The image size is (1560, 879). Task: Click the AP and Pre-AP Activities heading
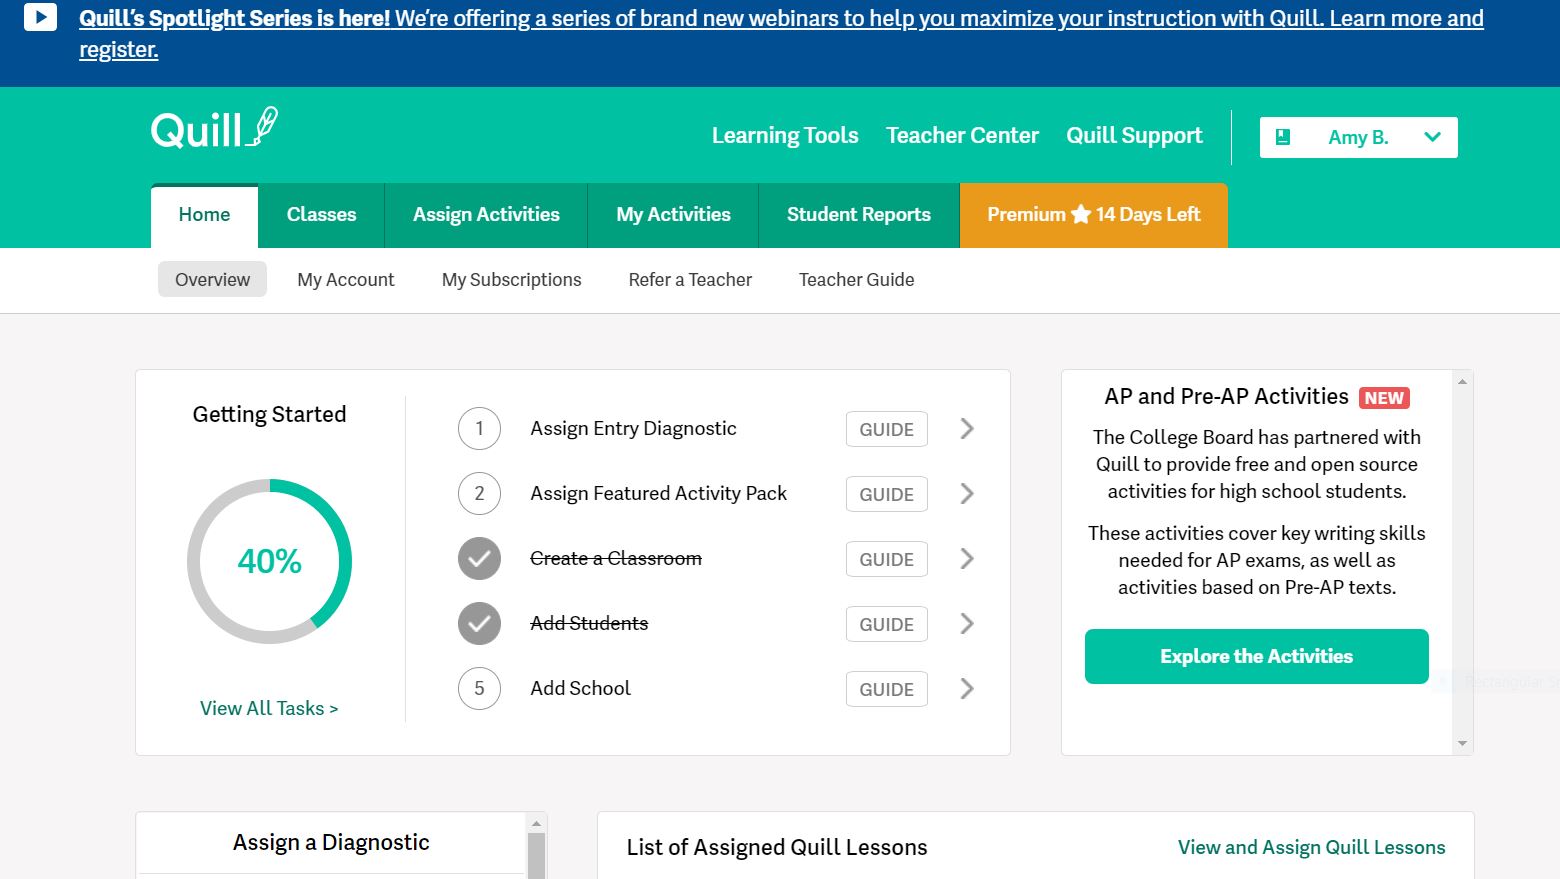coord(1226,397)
